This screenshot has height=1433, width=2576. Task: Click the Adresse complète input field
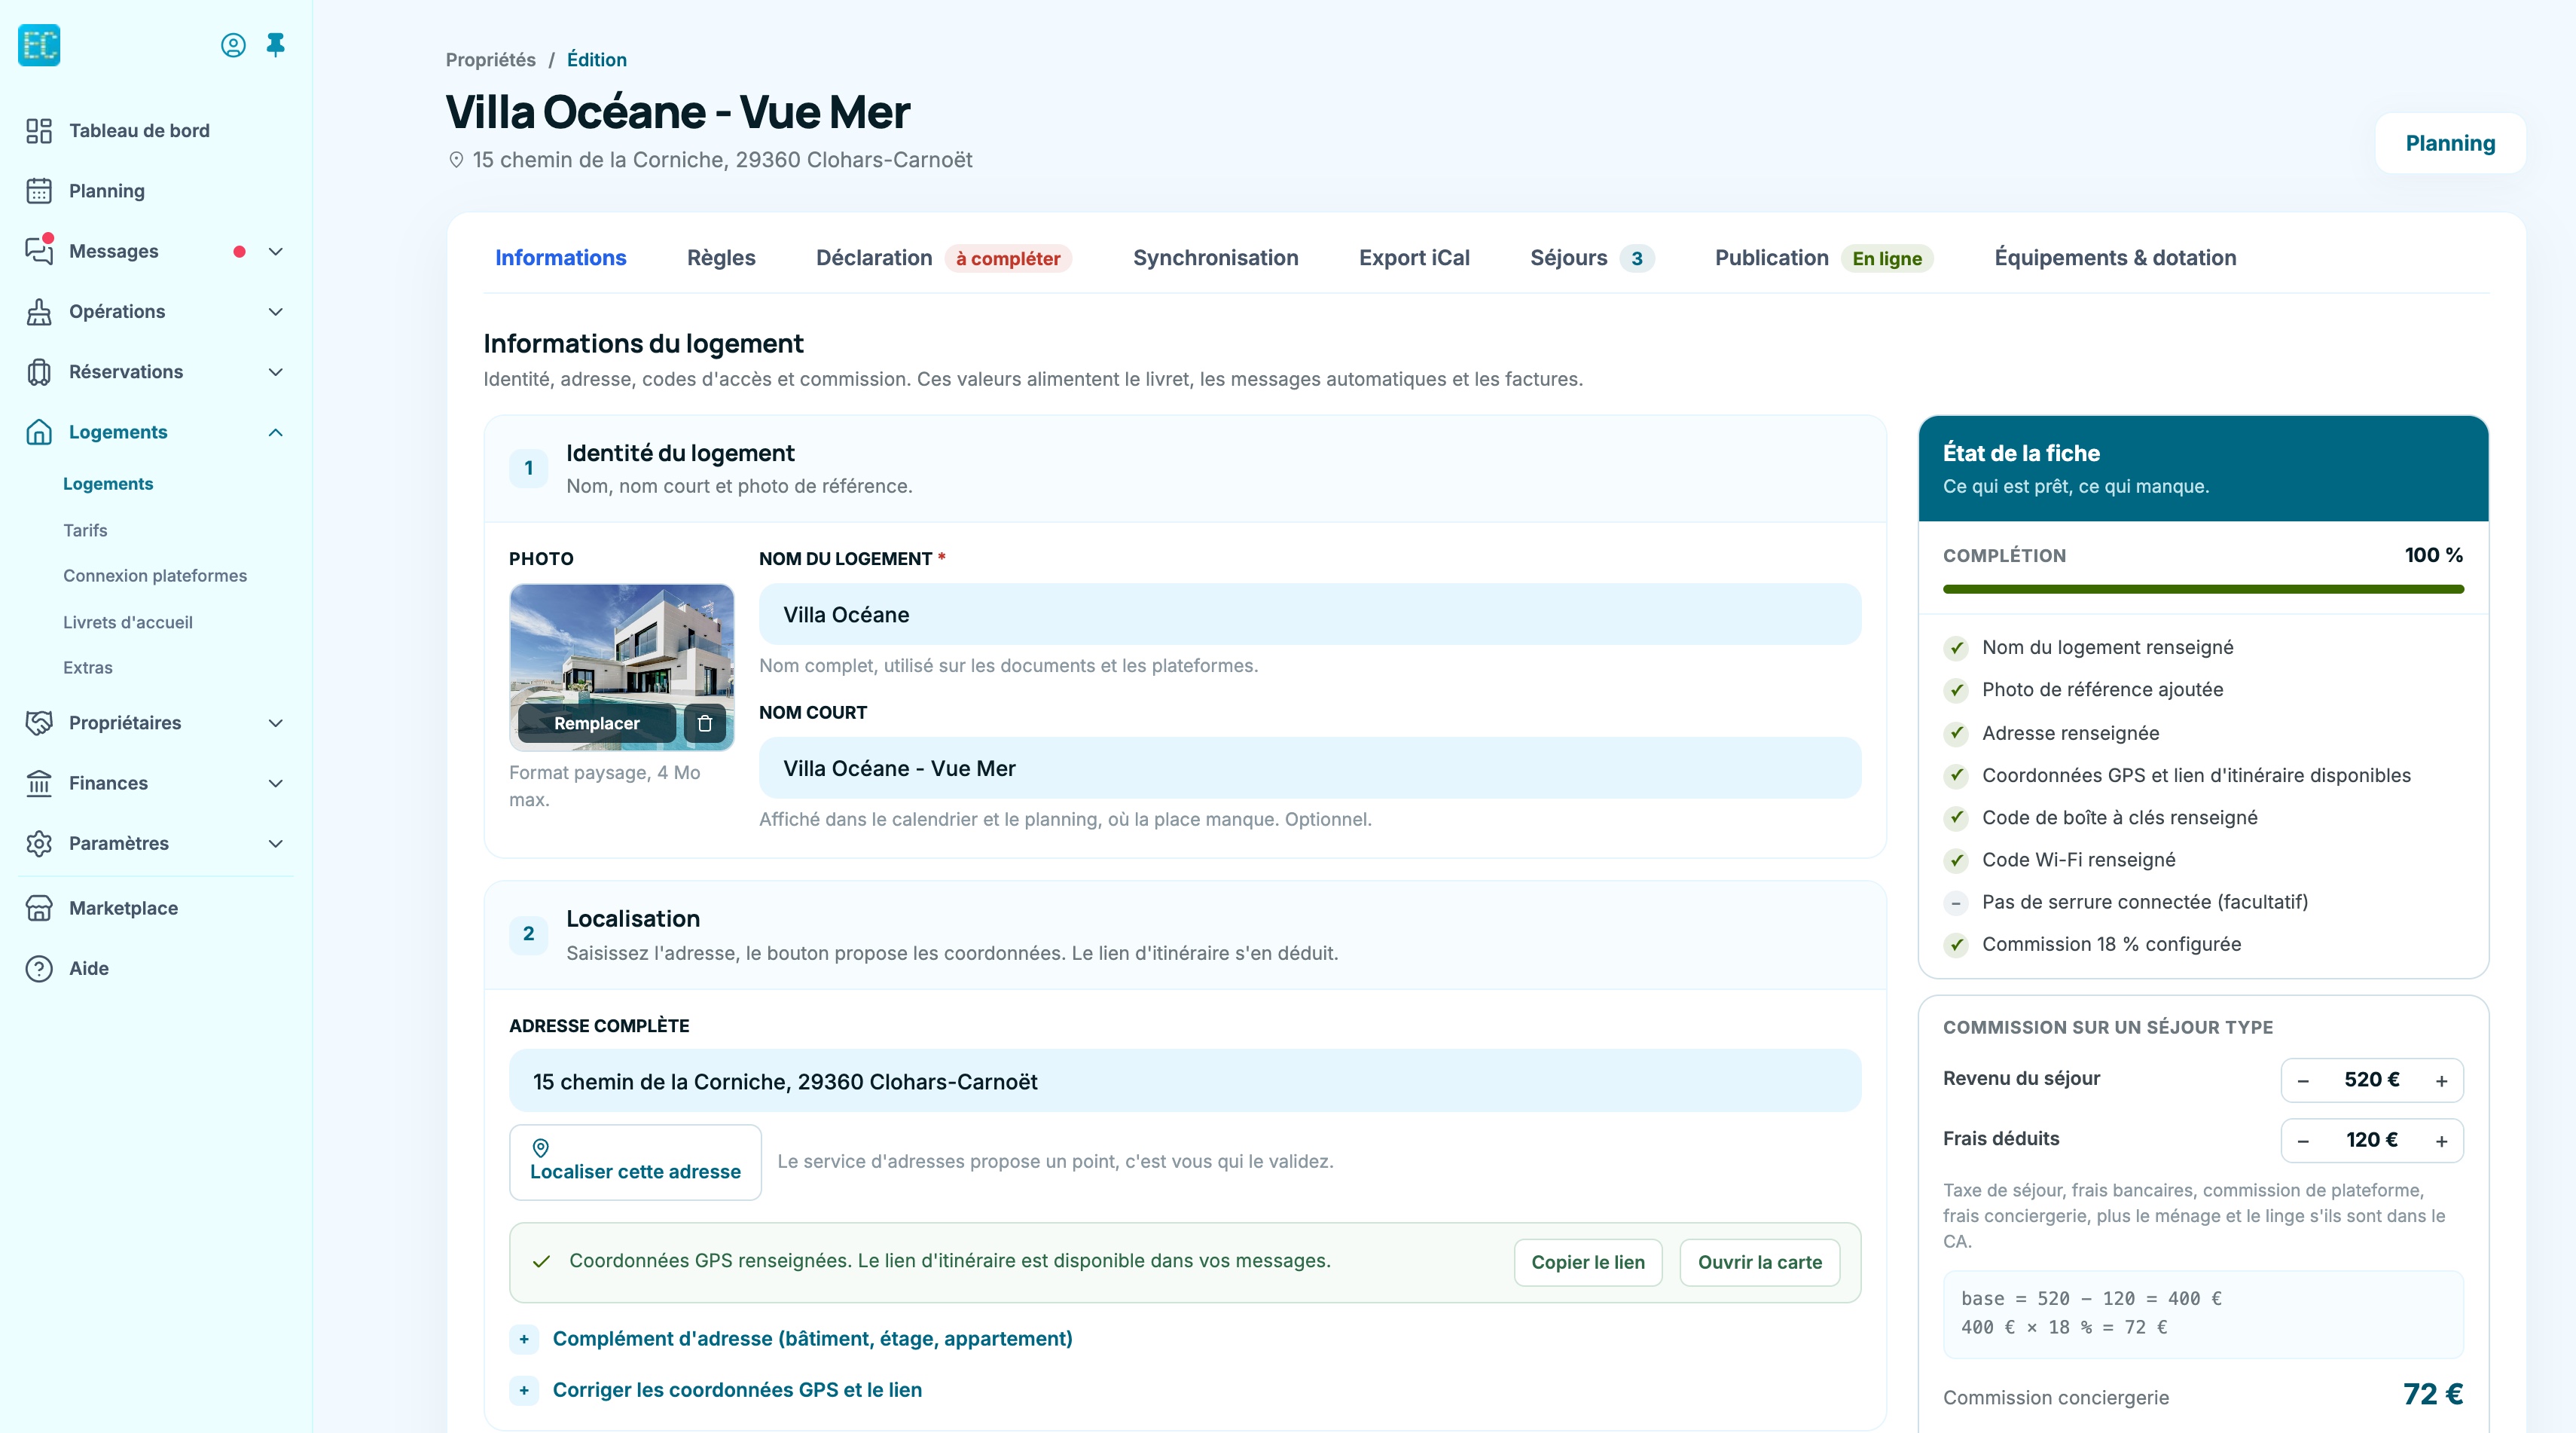click(x=1185, y=1081)
